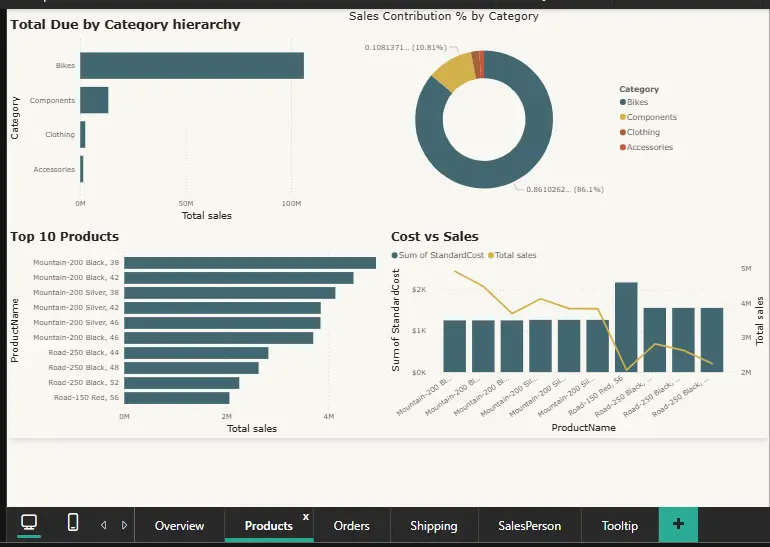Select Road-250 Black, 52 bar
This screenshot has width=770, height=547.
[x=182, y=383]
